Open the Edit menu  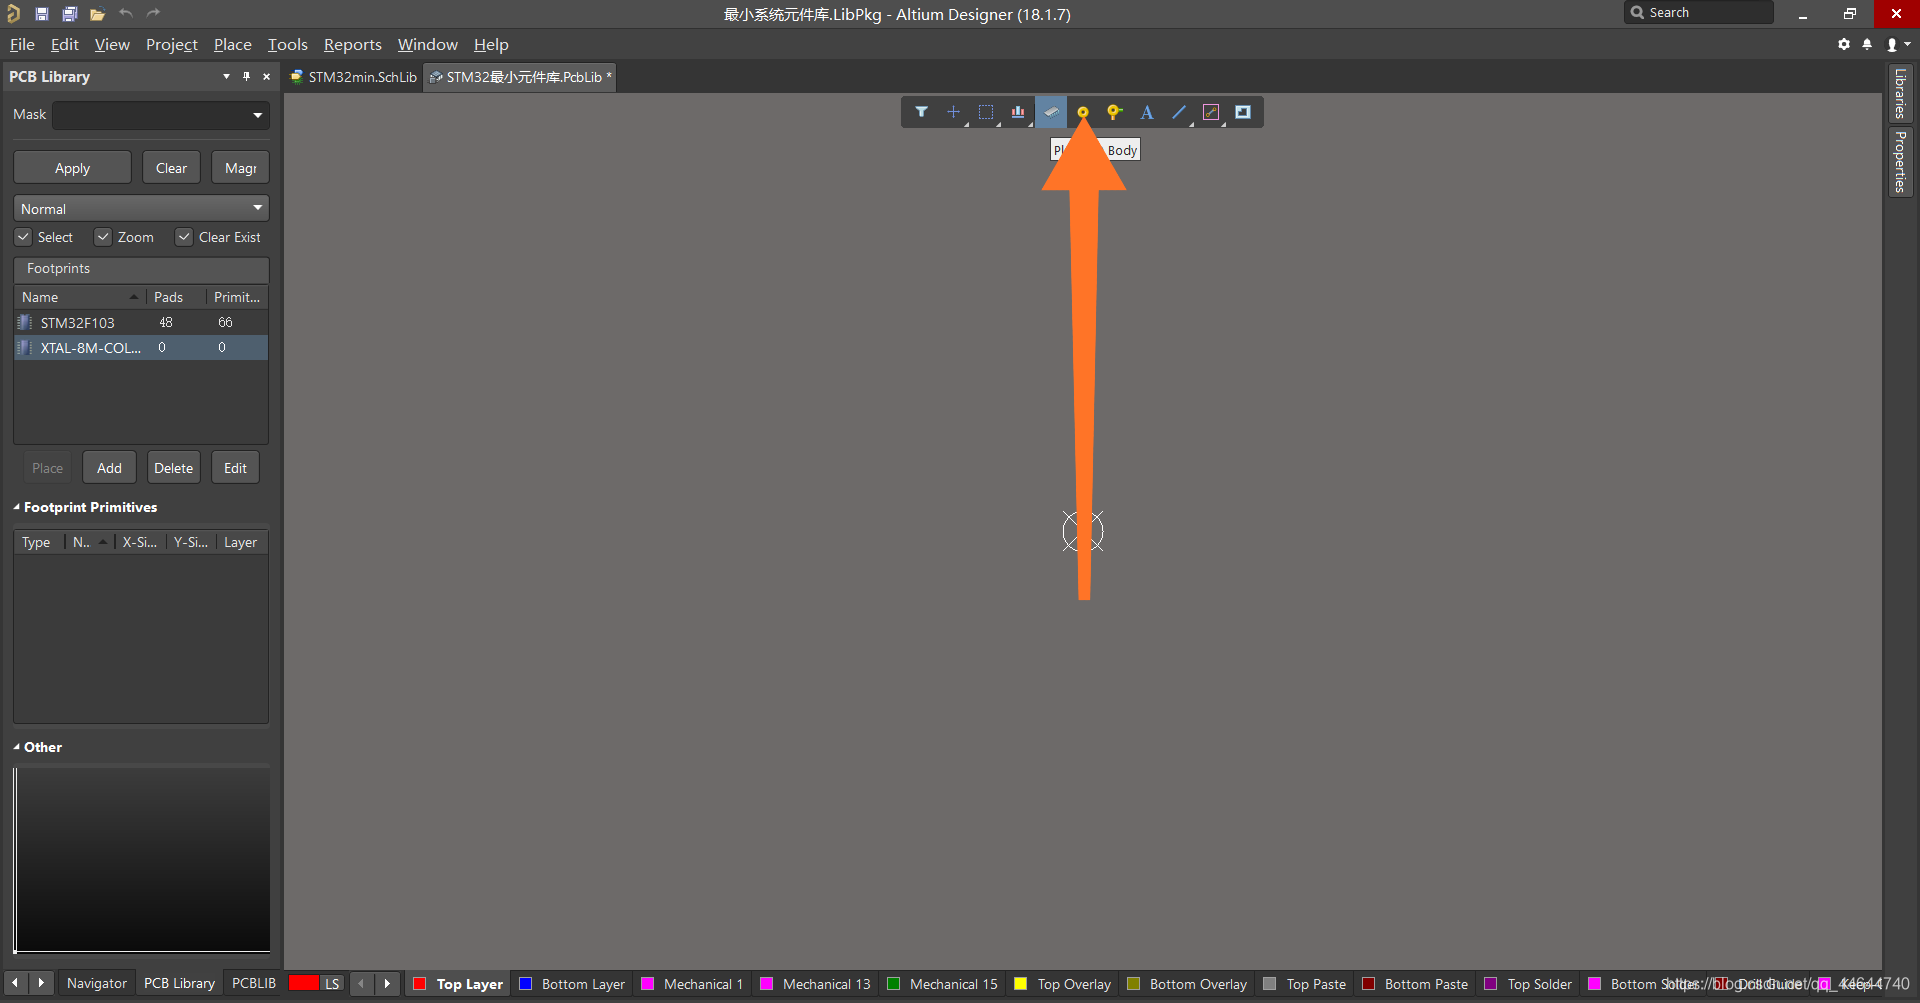tap(65, 44)
